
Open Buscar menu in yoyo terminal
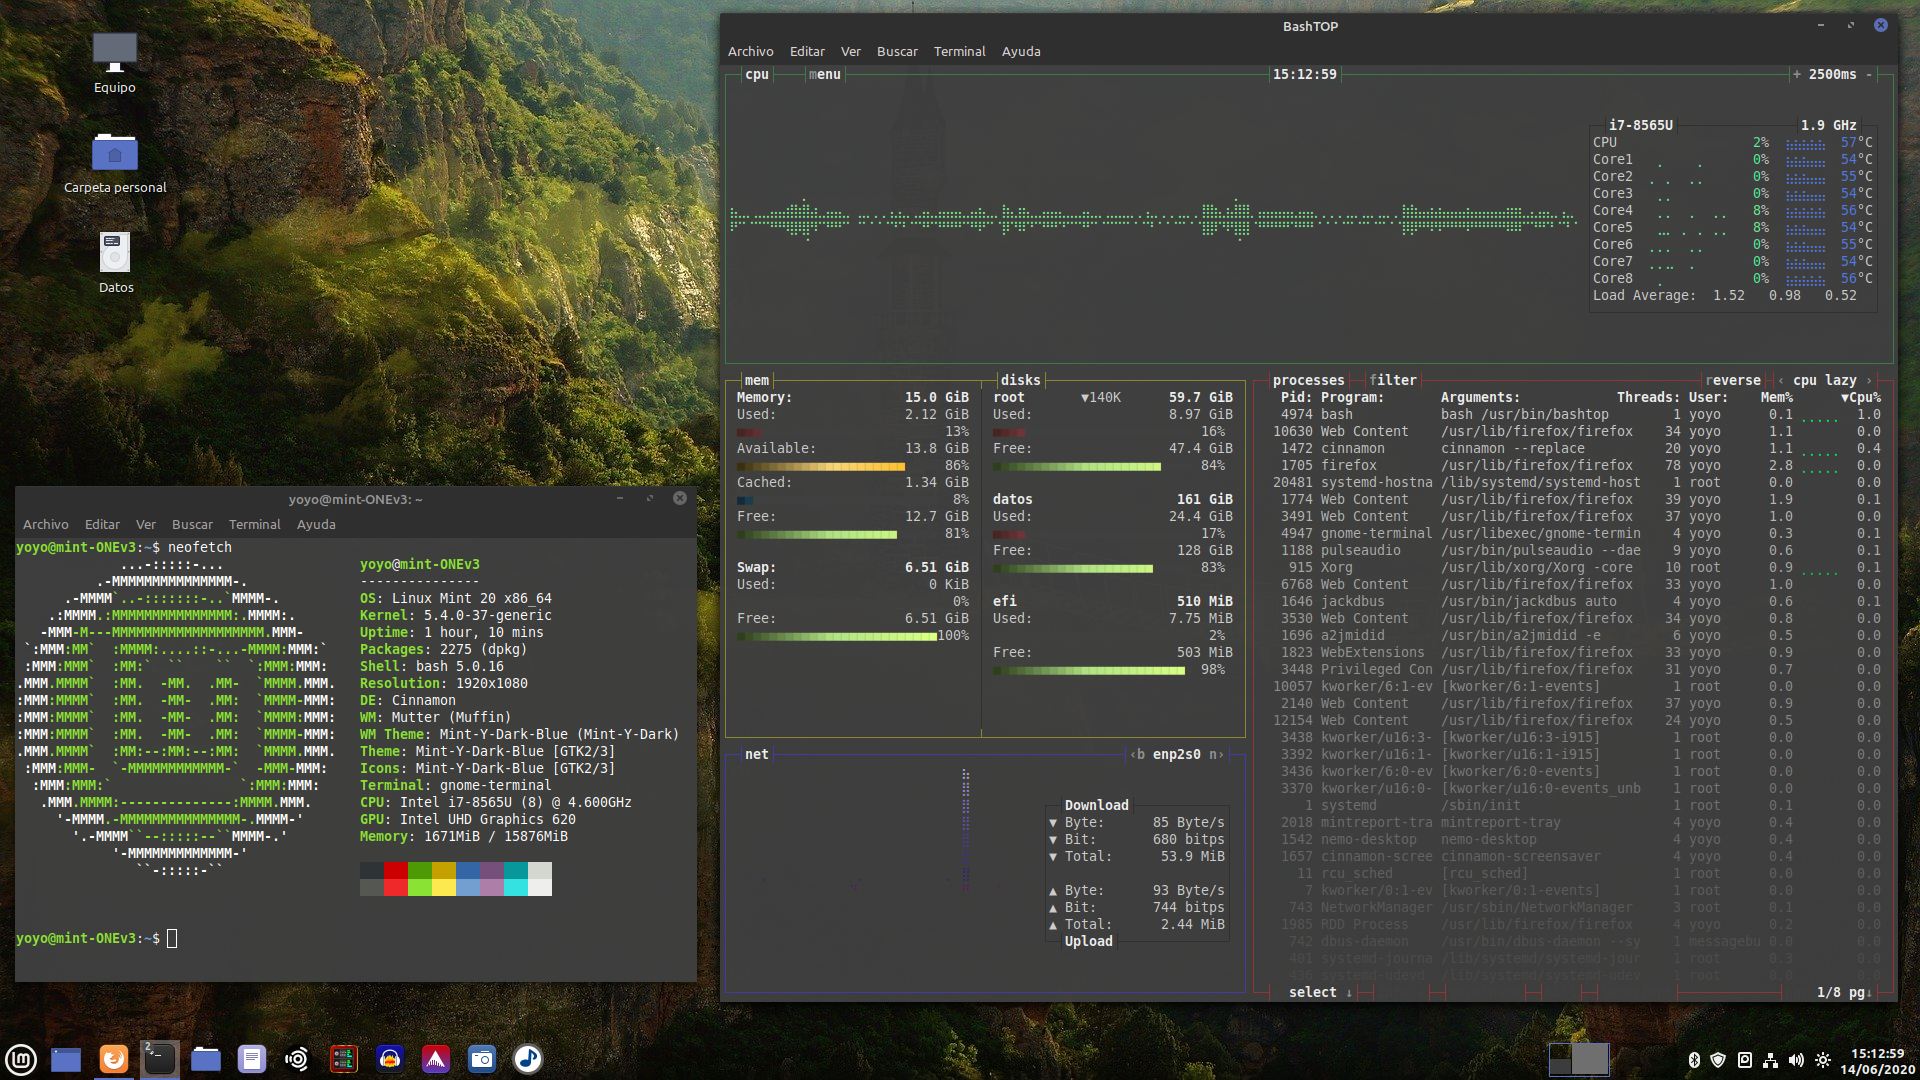pos(192,524)
